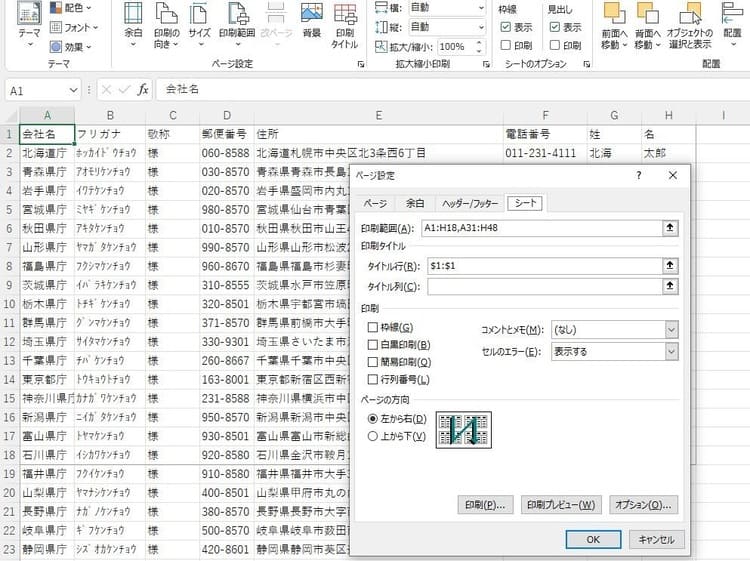Click the タイトル列 collapse dialog icon
750x561 pixels.
670,286
